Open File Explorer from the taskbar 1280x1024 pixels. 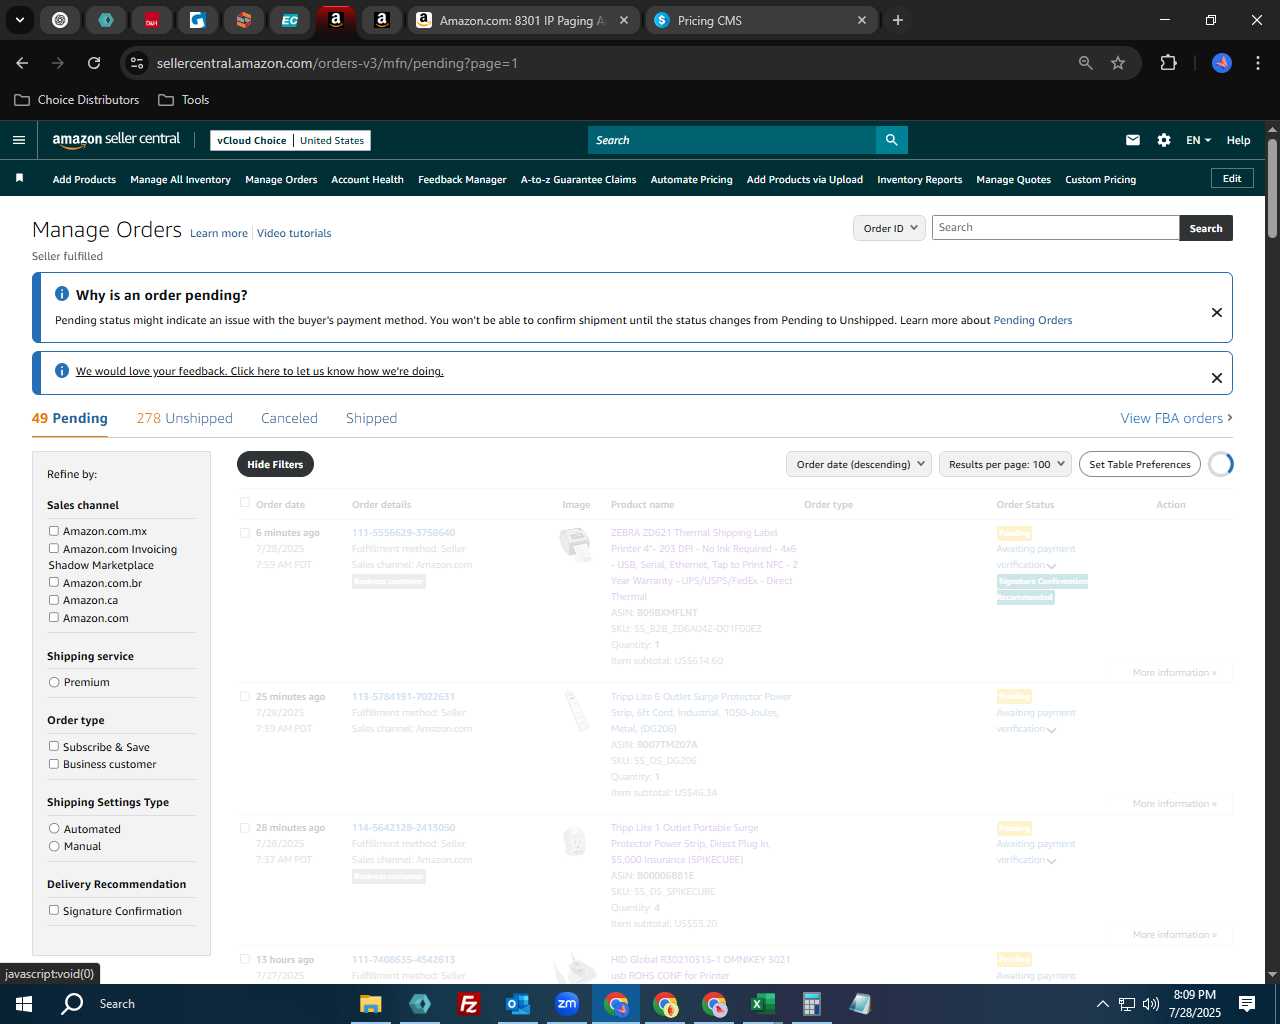pyautogui.click(x=371, y=1004)
